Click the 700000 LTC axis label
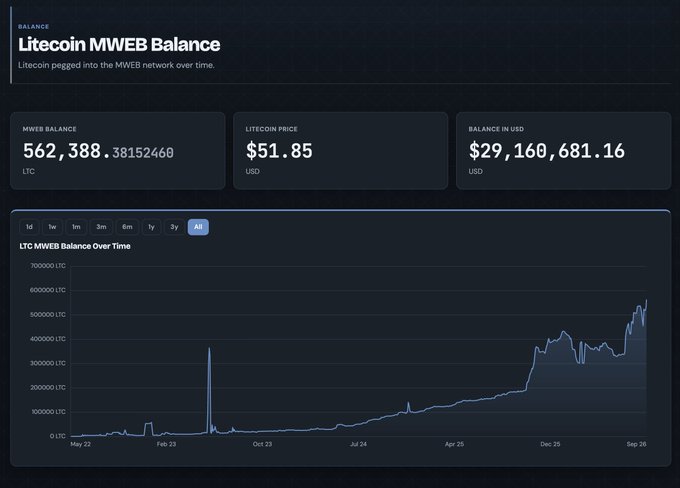This screenshot has width=680, height=488. point(48,266)
